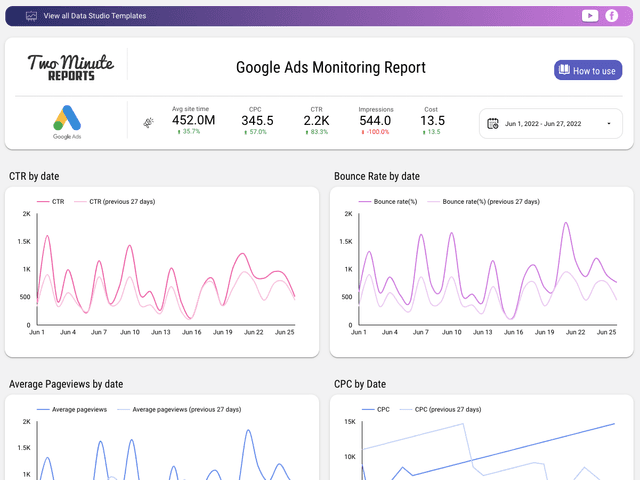Screen dimensions: 640x480
Task: Open the date range dropdown Jun 1 - Jun 27
Action: point(551,124)
